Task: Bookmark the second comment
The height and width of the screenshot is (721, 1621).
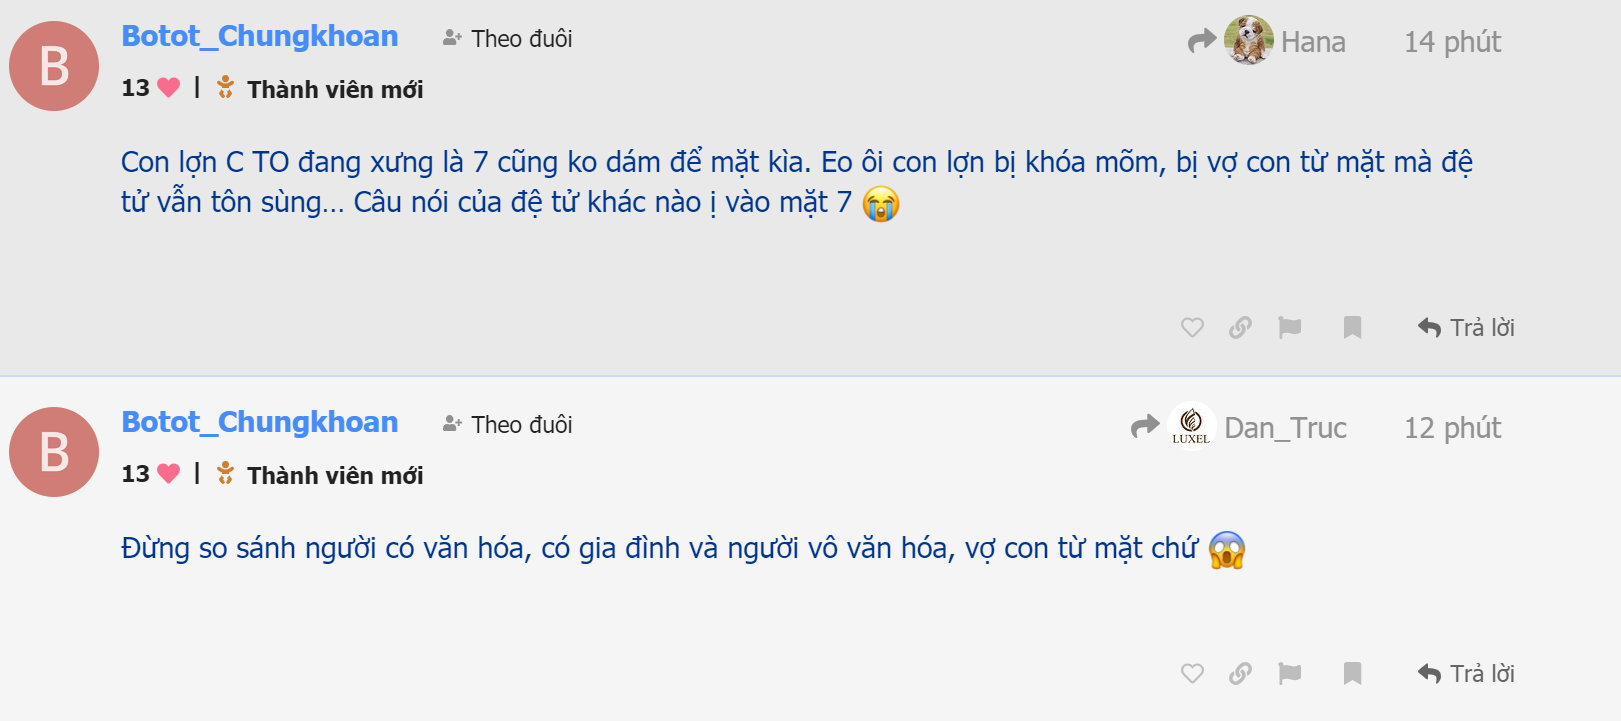Action: coord(1352,674)
